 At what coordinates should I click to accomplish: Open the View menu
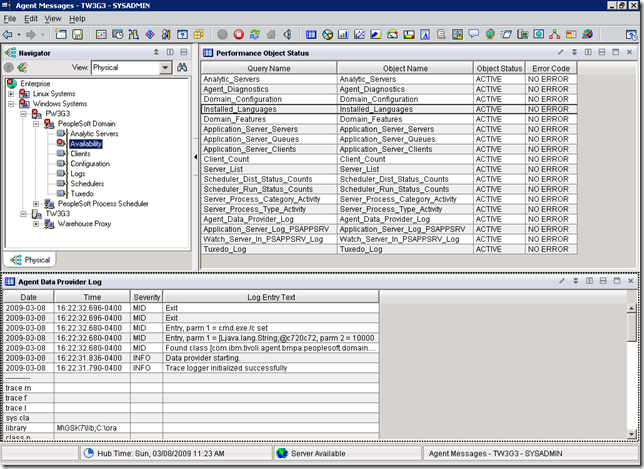coord(53,18)
